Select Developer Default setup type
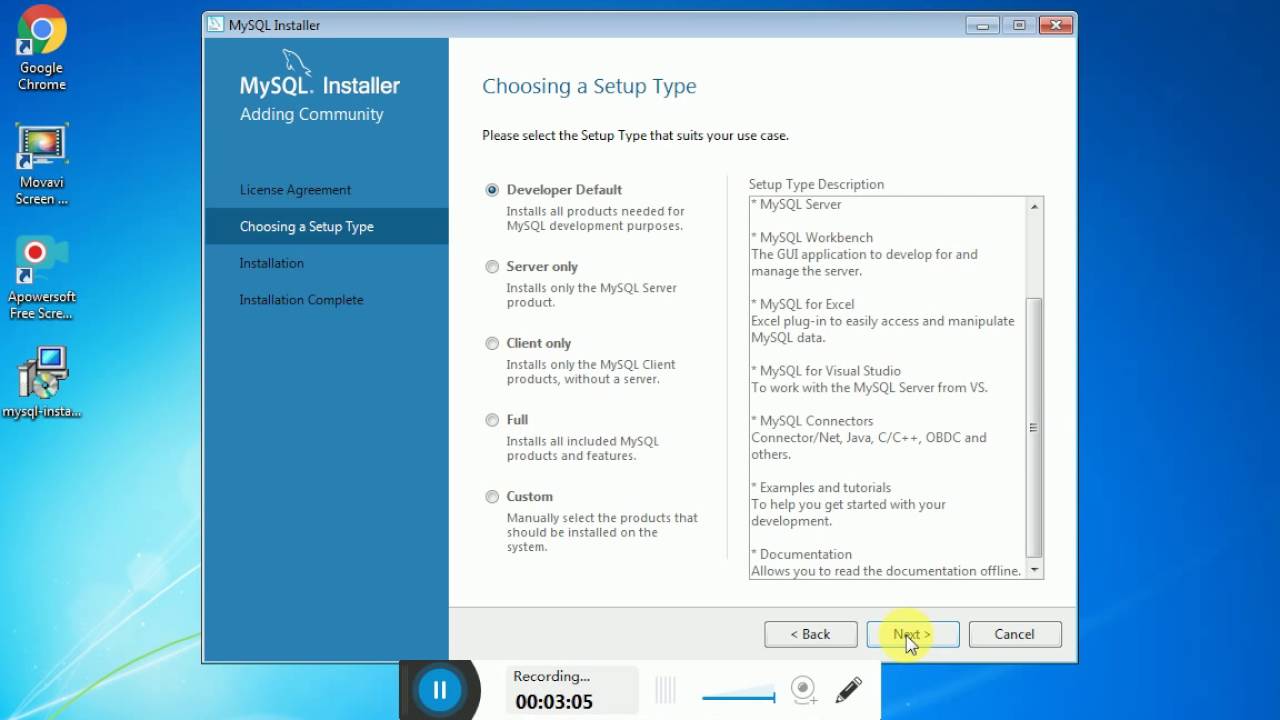This screenshot has width=1280, height=720. pyautogui.click(x=492, y=190)
